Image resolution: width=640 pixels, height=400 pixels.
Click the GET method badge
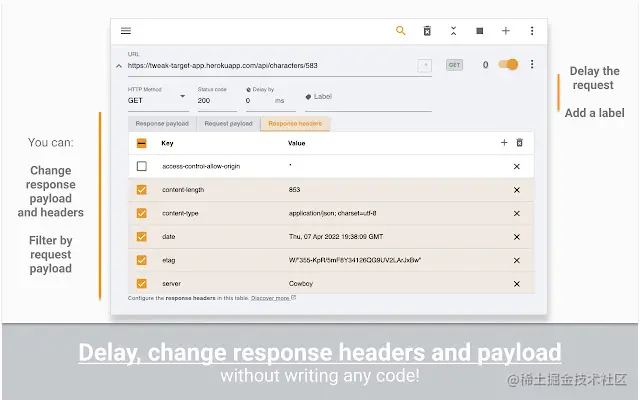coord(454,65)
